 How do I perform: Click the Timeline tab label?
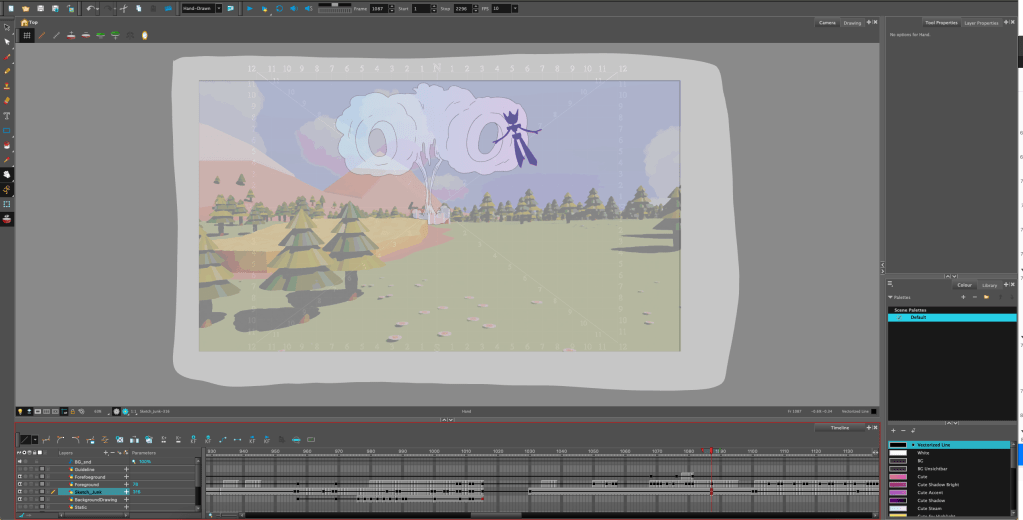click(839, 427)
